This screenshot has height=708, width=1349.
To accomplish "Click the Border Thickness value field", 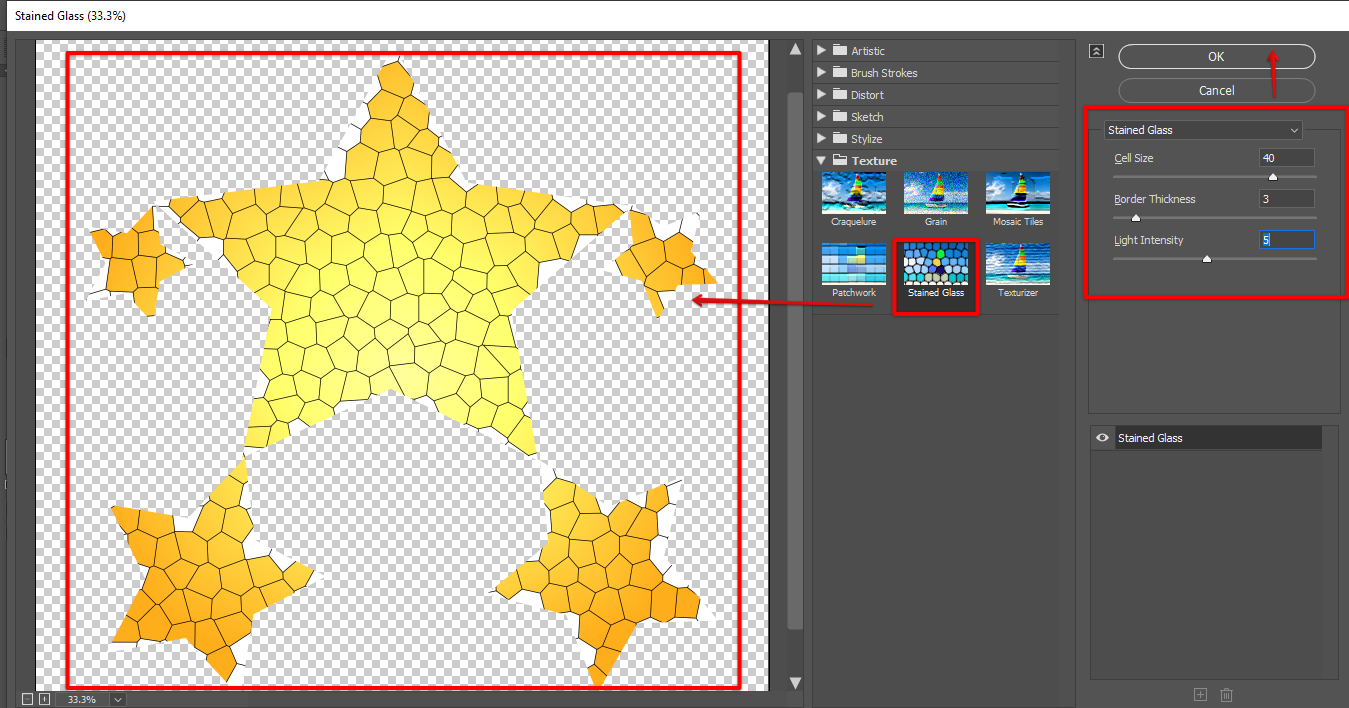I will tap(1286, 199).
